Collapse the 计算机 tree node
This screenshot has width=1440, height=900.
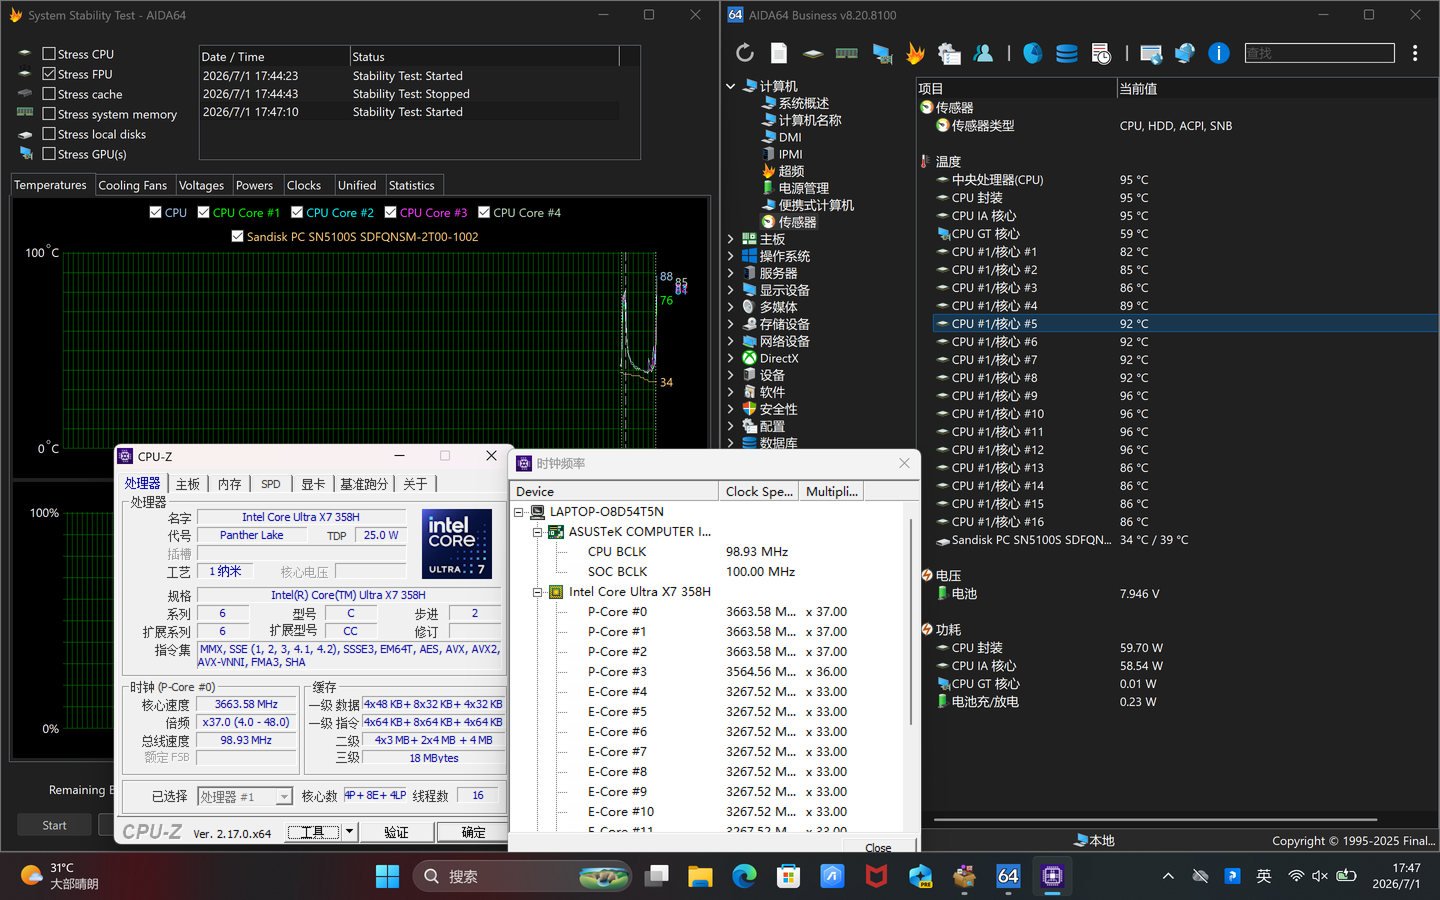731,87
